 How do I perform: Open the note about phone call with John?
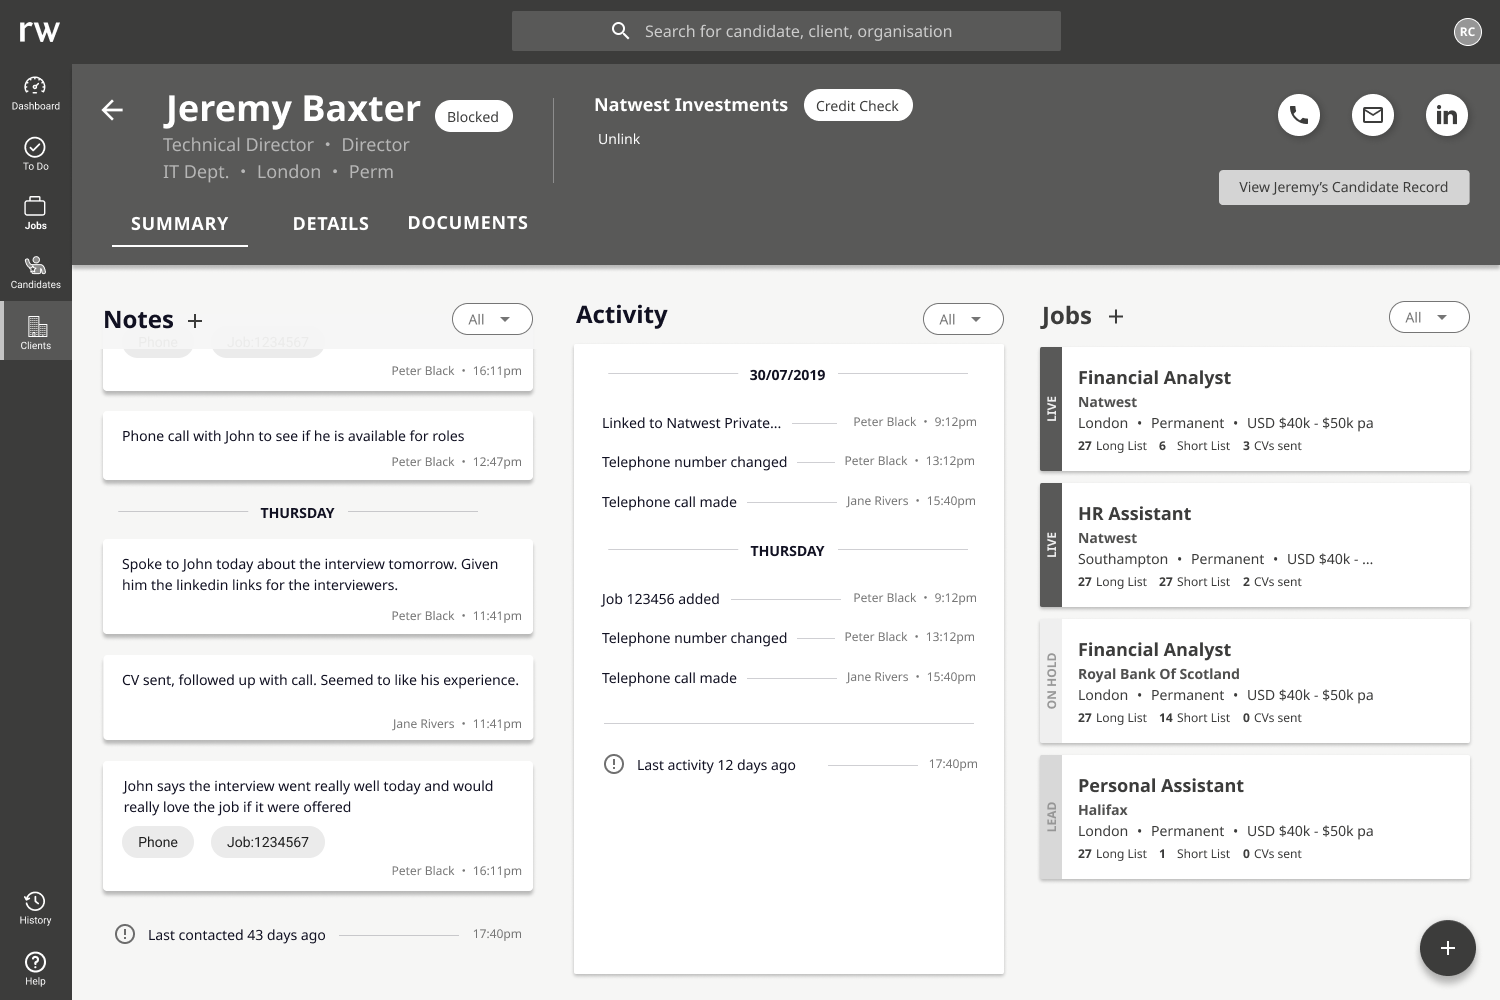point(318,446)
